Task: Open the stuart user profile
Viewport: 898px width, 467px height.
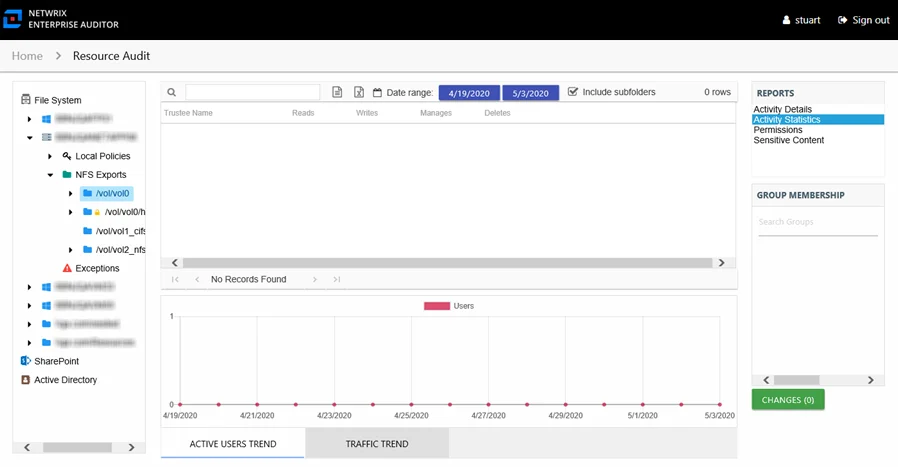Action: [x=801, y=20]
